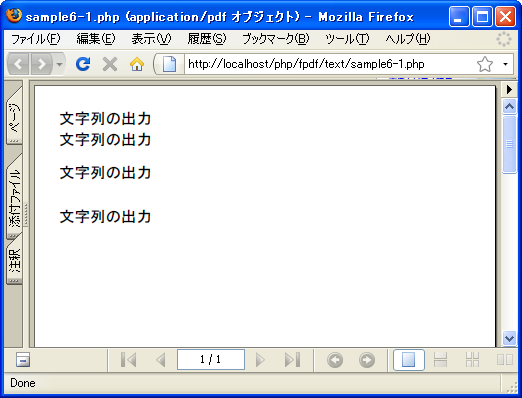Open the ブックマーク(B) menu
The width and height of the screenshot is (522, 398).
[x=276, y=39]
